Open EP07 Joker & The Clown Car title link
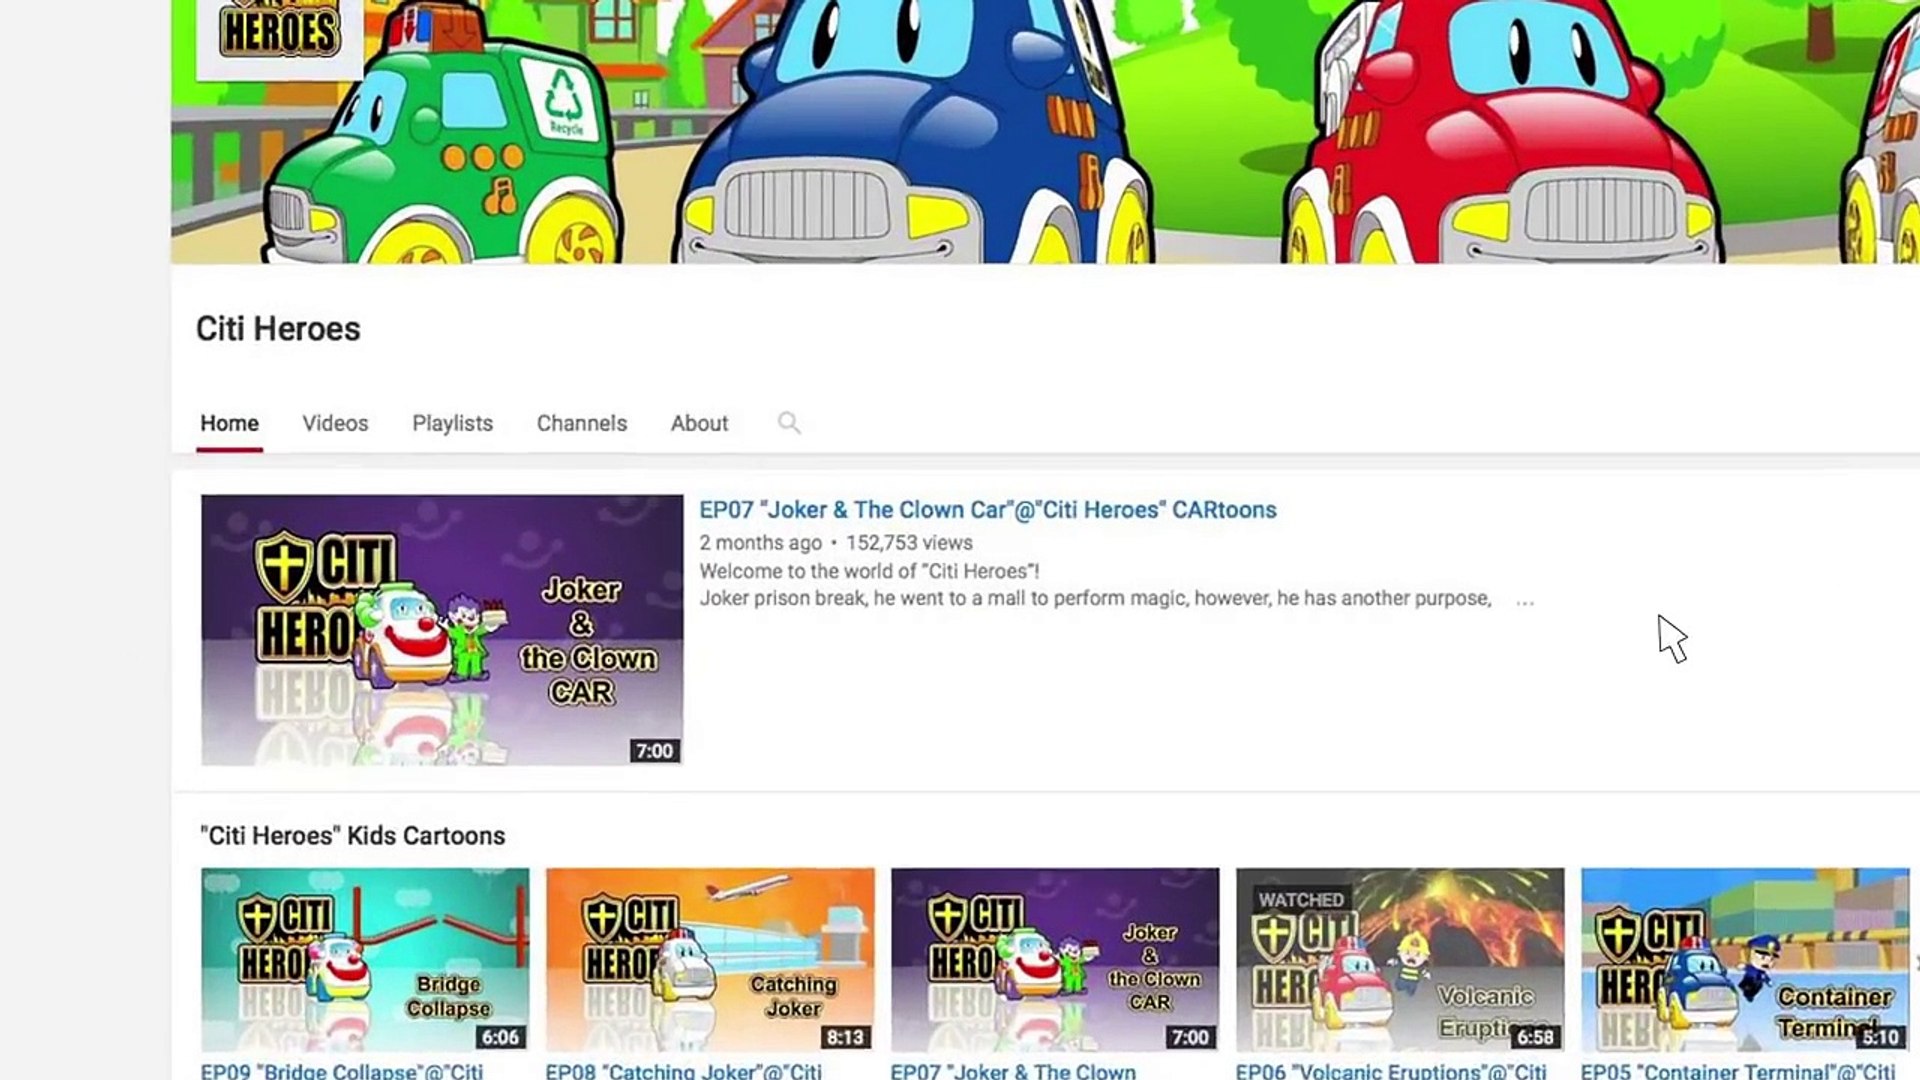 [x=987, y=510]
